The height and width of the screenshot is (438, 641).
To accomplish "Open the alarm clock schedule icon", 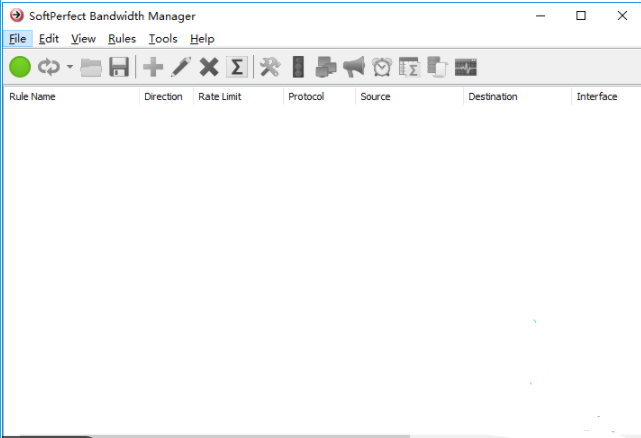I will (382, 67).
